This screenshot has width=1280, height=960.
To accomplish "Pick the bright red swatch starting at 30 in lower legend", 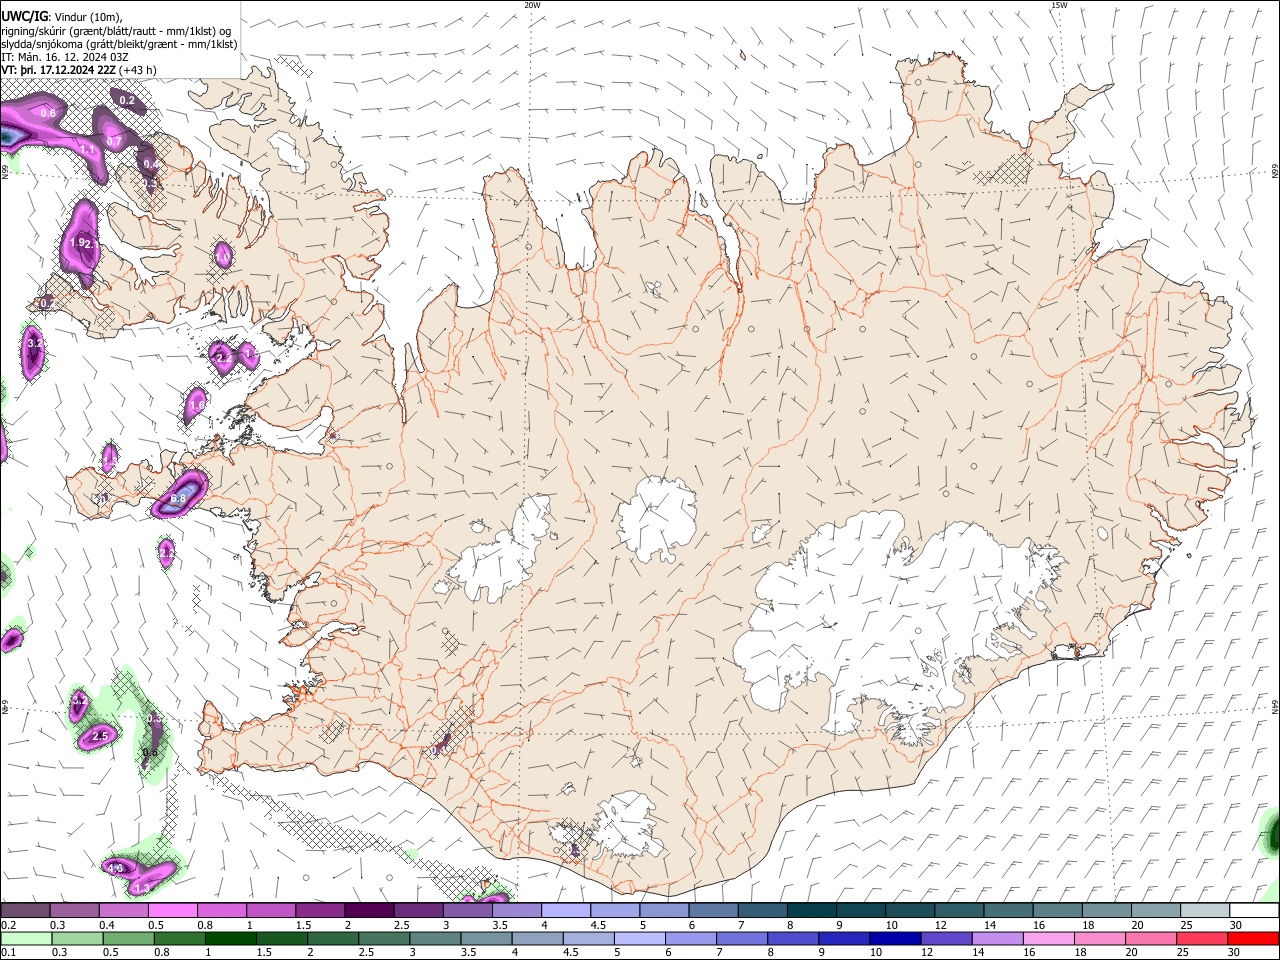I will 1253,938.
